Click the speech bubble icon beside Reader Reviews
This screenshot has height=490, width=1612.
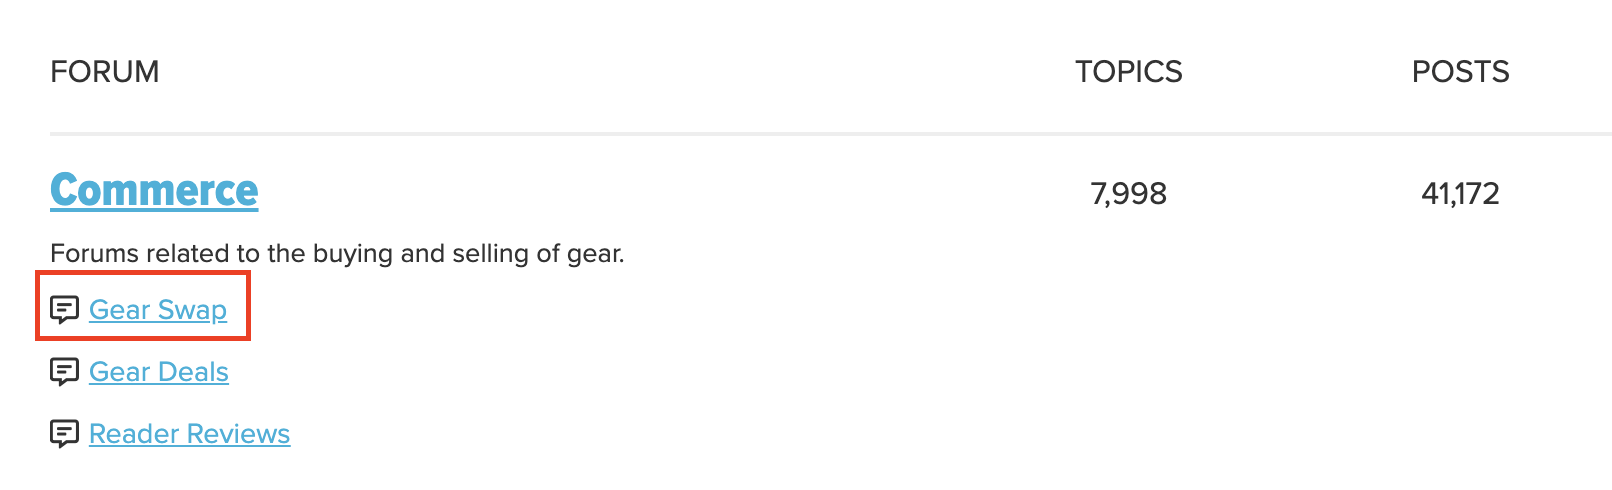(64, 434)
